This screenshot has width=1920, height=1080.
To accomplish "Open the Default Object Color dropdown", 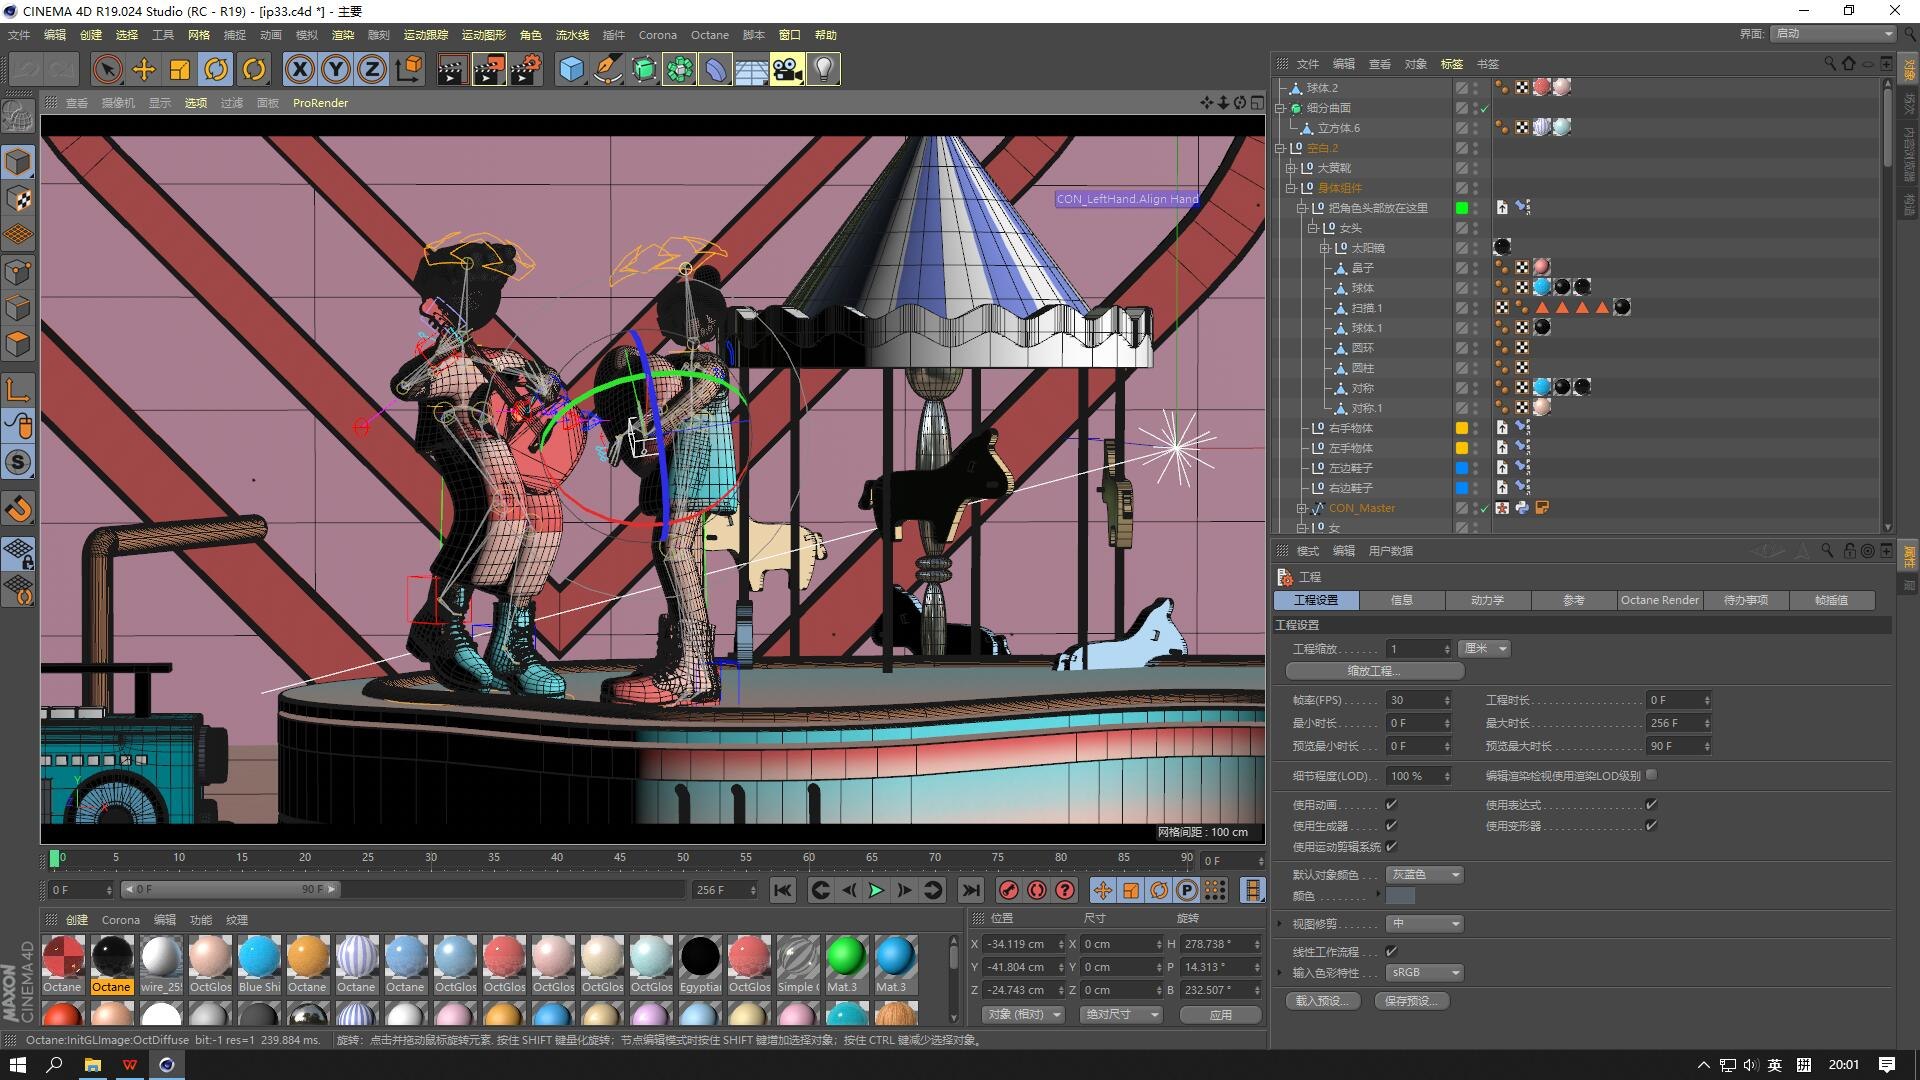I will (1425, 874).
